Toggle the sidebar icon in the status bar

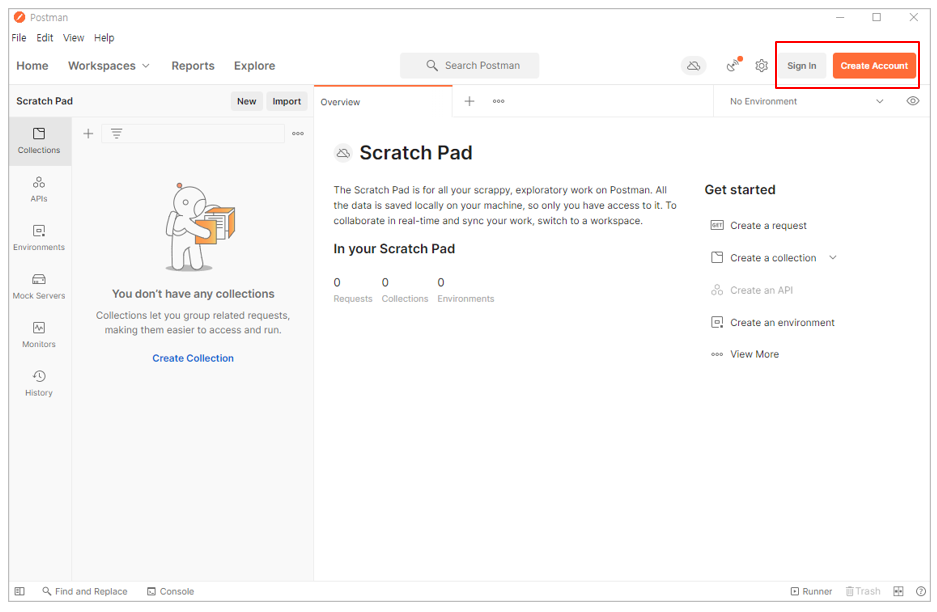pyautogui.click(x=19, y=591)
